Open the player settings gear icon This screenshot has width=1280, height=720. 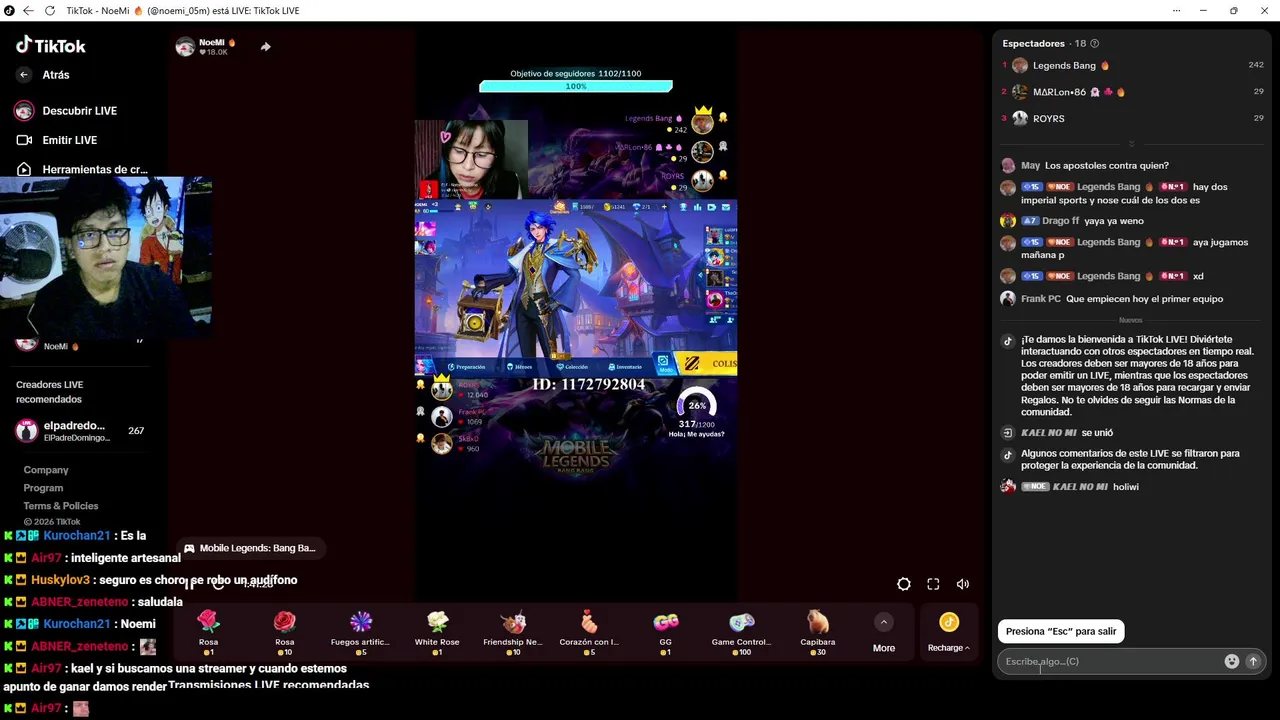click(904, 584)
